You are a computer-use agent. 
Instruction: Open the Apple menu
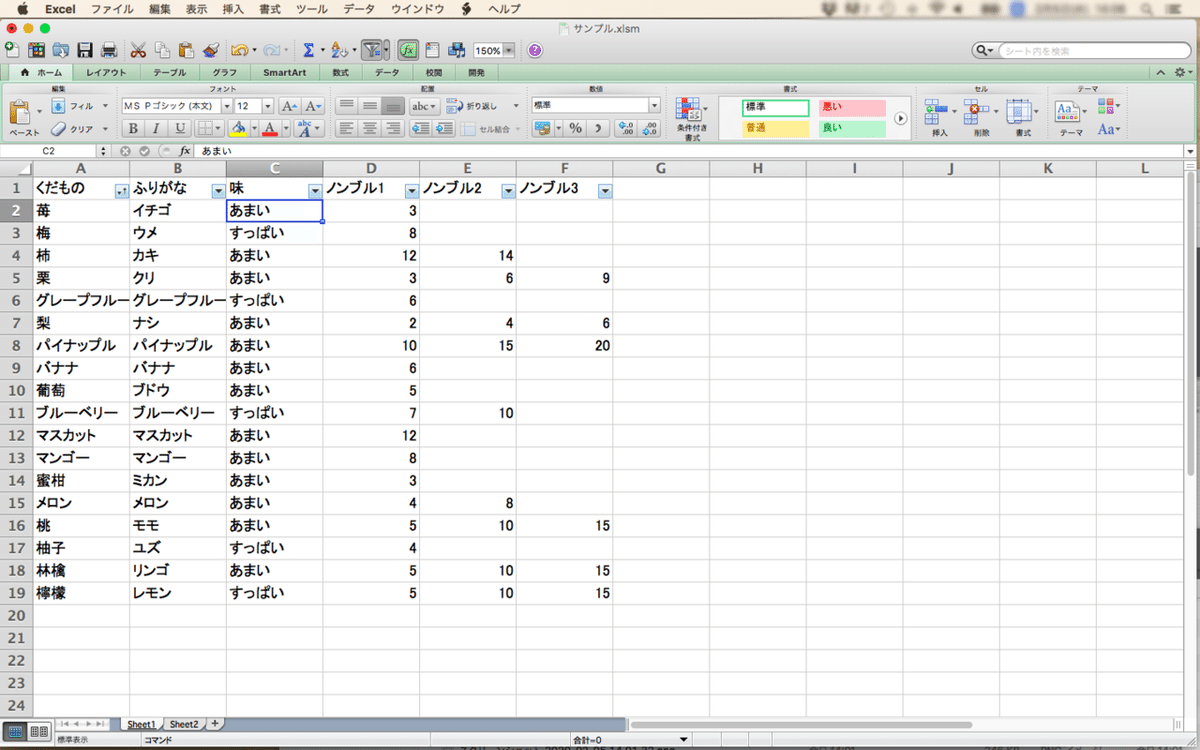tap(22, 8)
